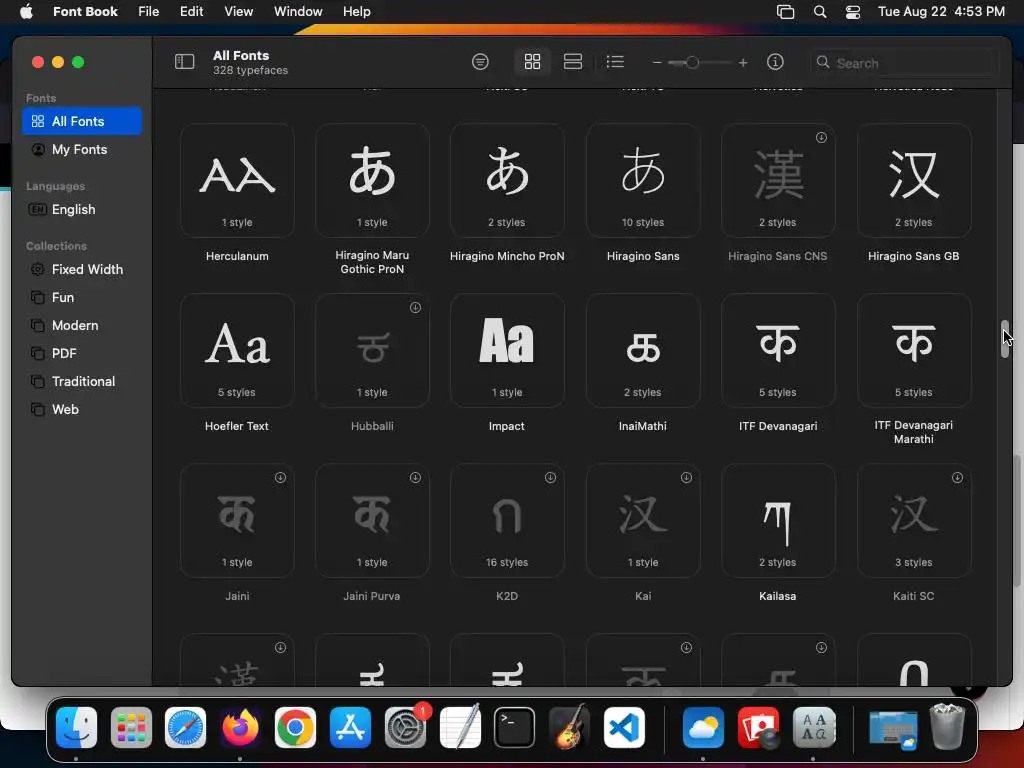The image size is (1024, 768).
Task: Decrease preview size with minus button
Action: point(657,63)
